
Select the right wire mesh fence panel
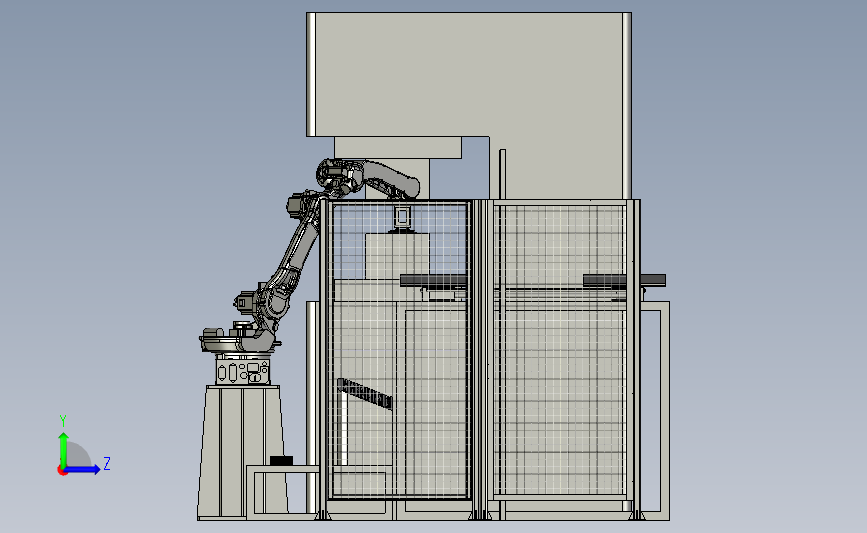point(561,349)
